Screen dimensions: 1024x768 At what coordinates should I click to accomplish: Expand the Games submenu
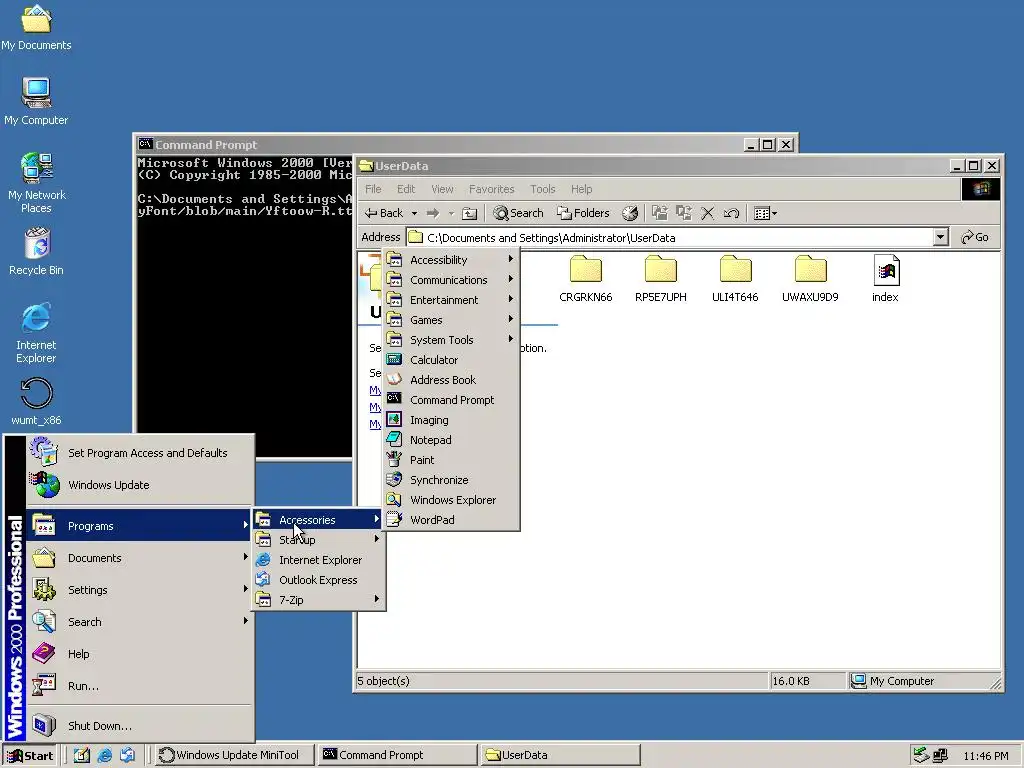click(451, 320)
